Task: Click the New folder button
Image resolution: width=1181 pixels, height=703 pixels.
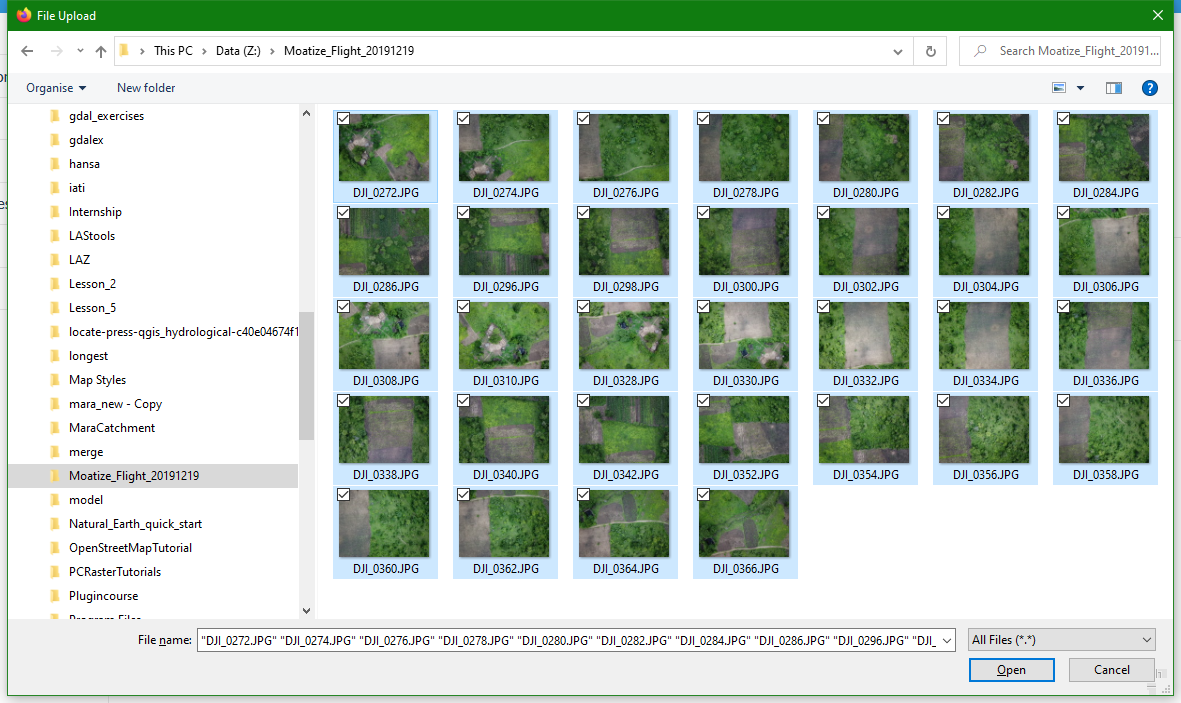Action: (146, 88)
